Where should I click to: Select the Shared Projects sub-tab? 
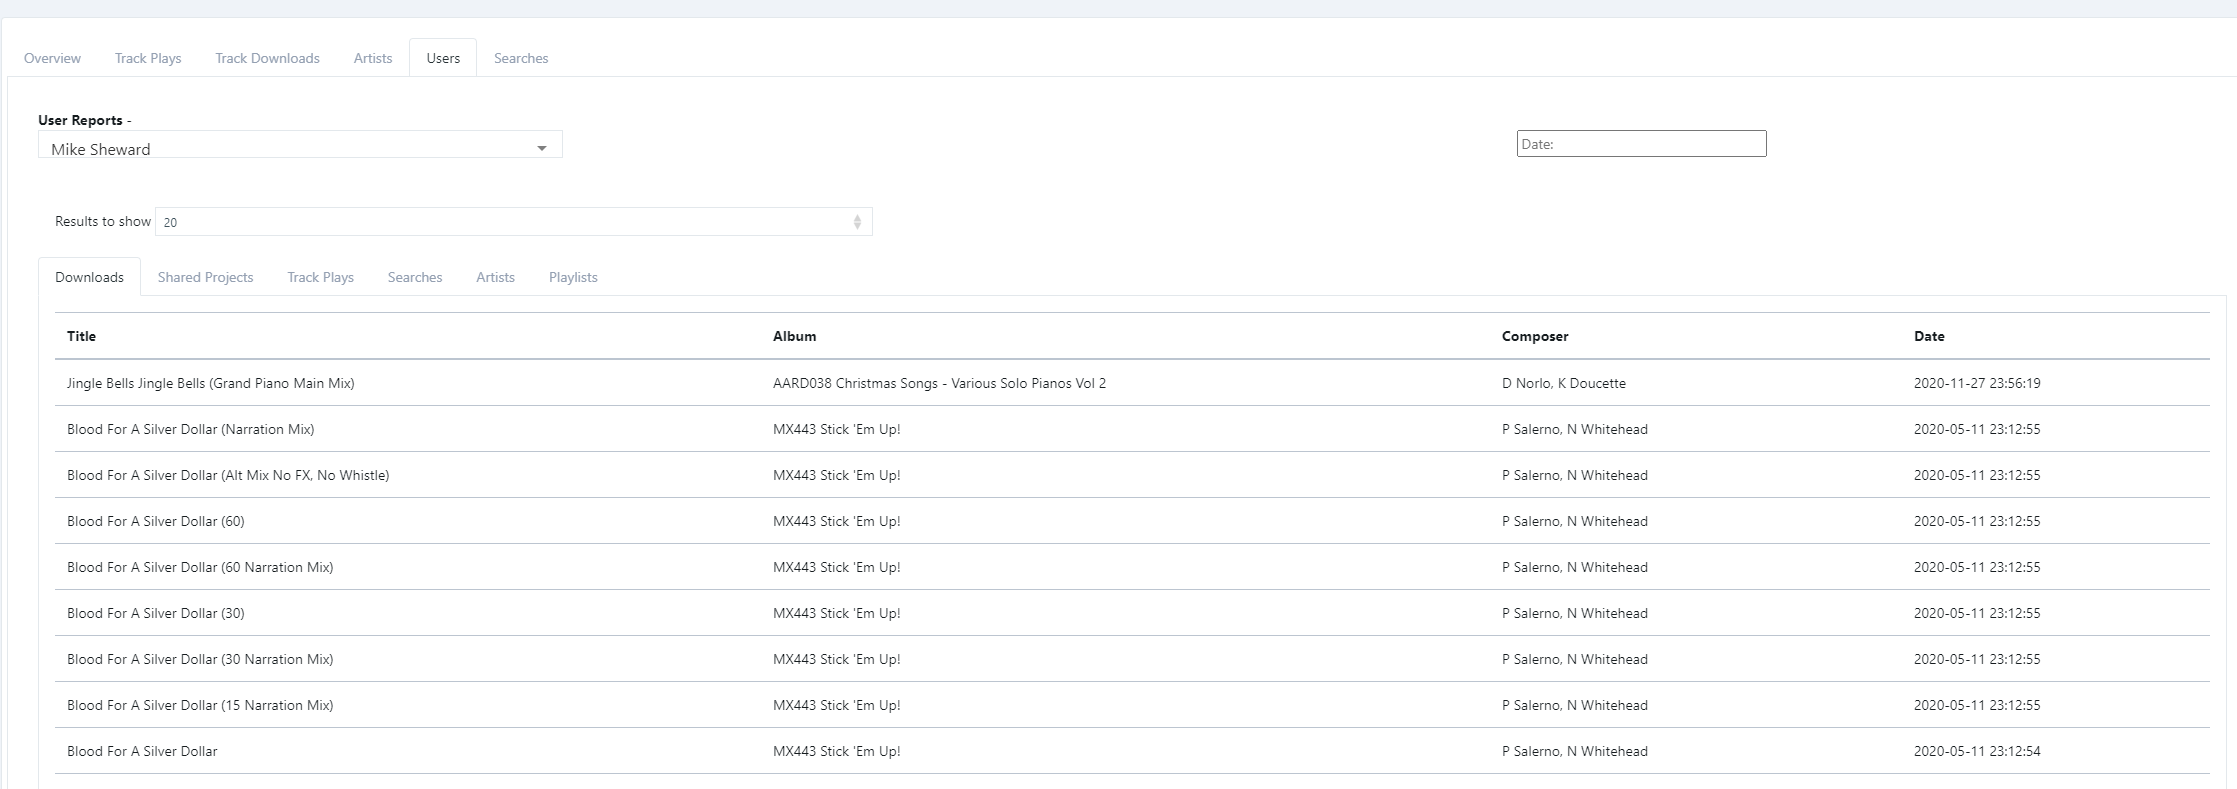[205, 277]
